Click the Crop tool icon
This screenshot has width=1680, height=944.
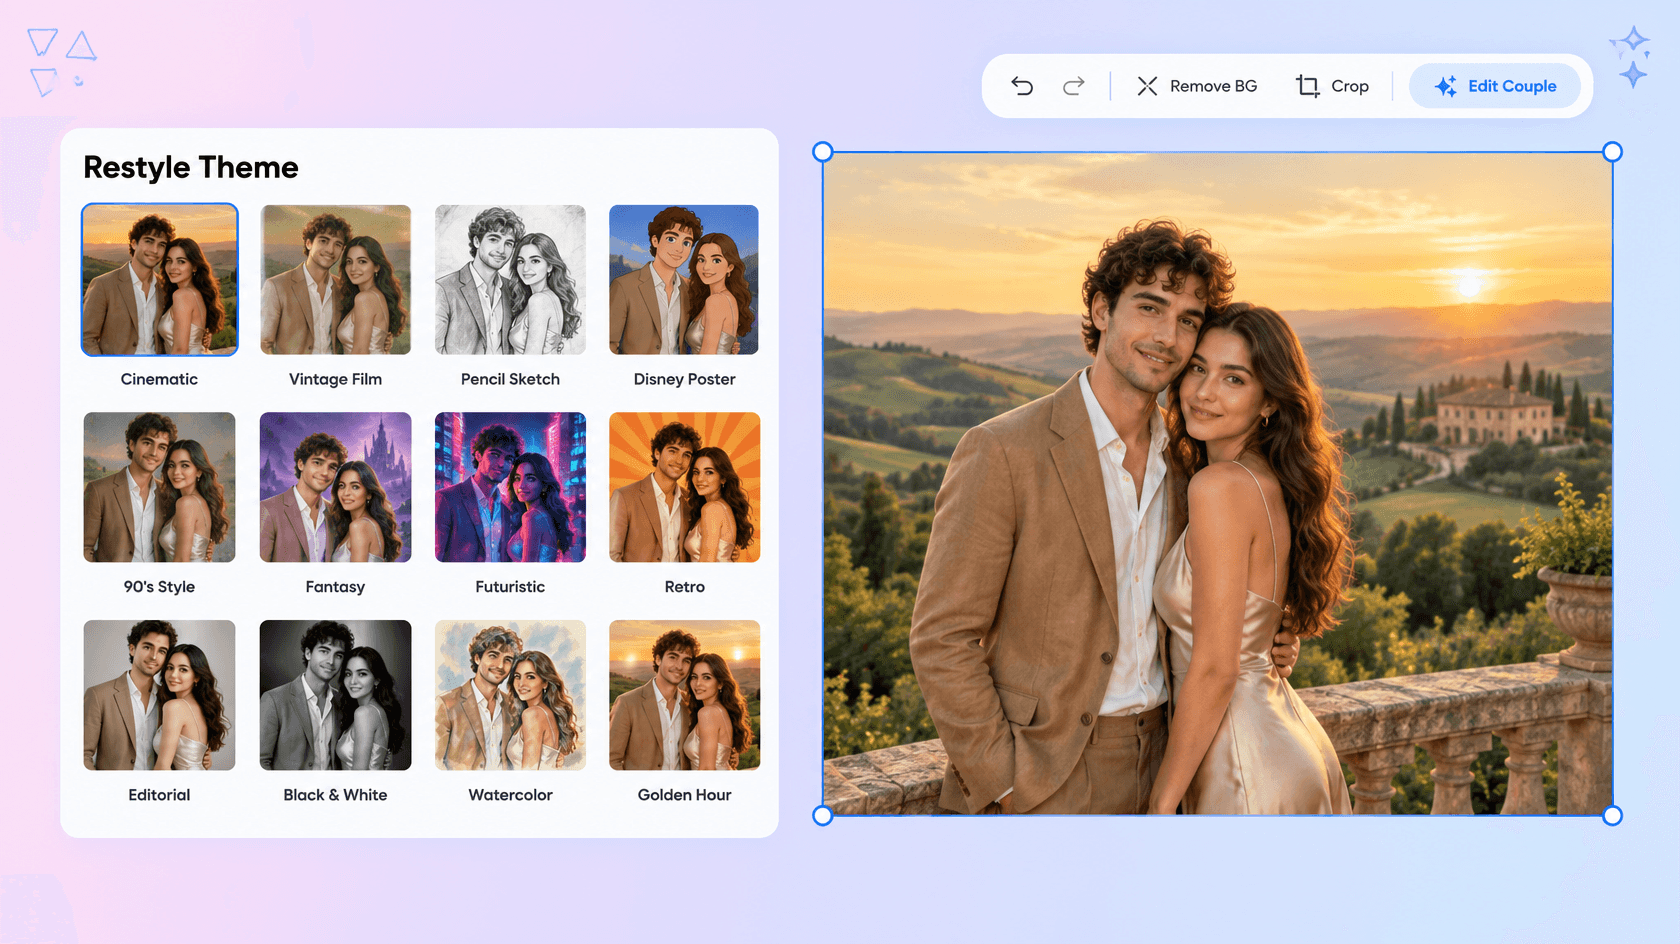[x=1308, y=86]
